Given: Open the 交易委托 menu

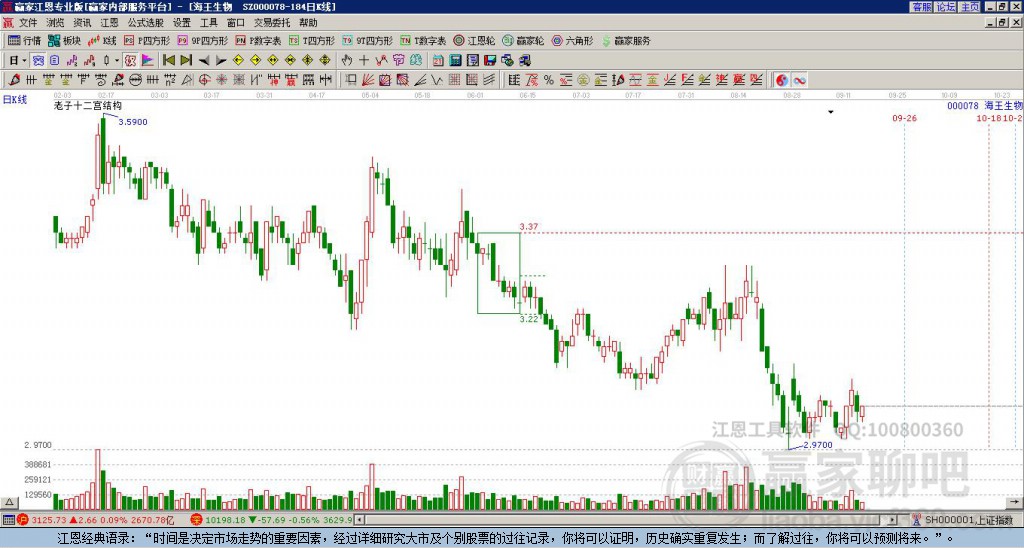Looking at the screenshot, I should point(272,23).
